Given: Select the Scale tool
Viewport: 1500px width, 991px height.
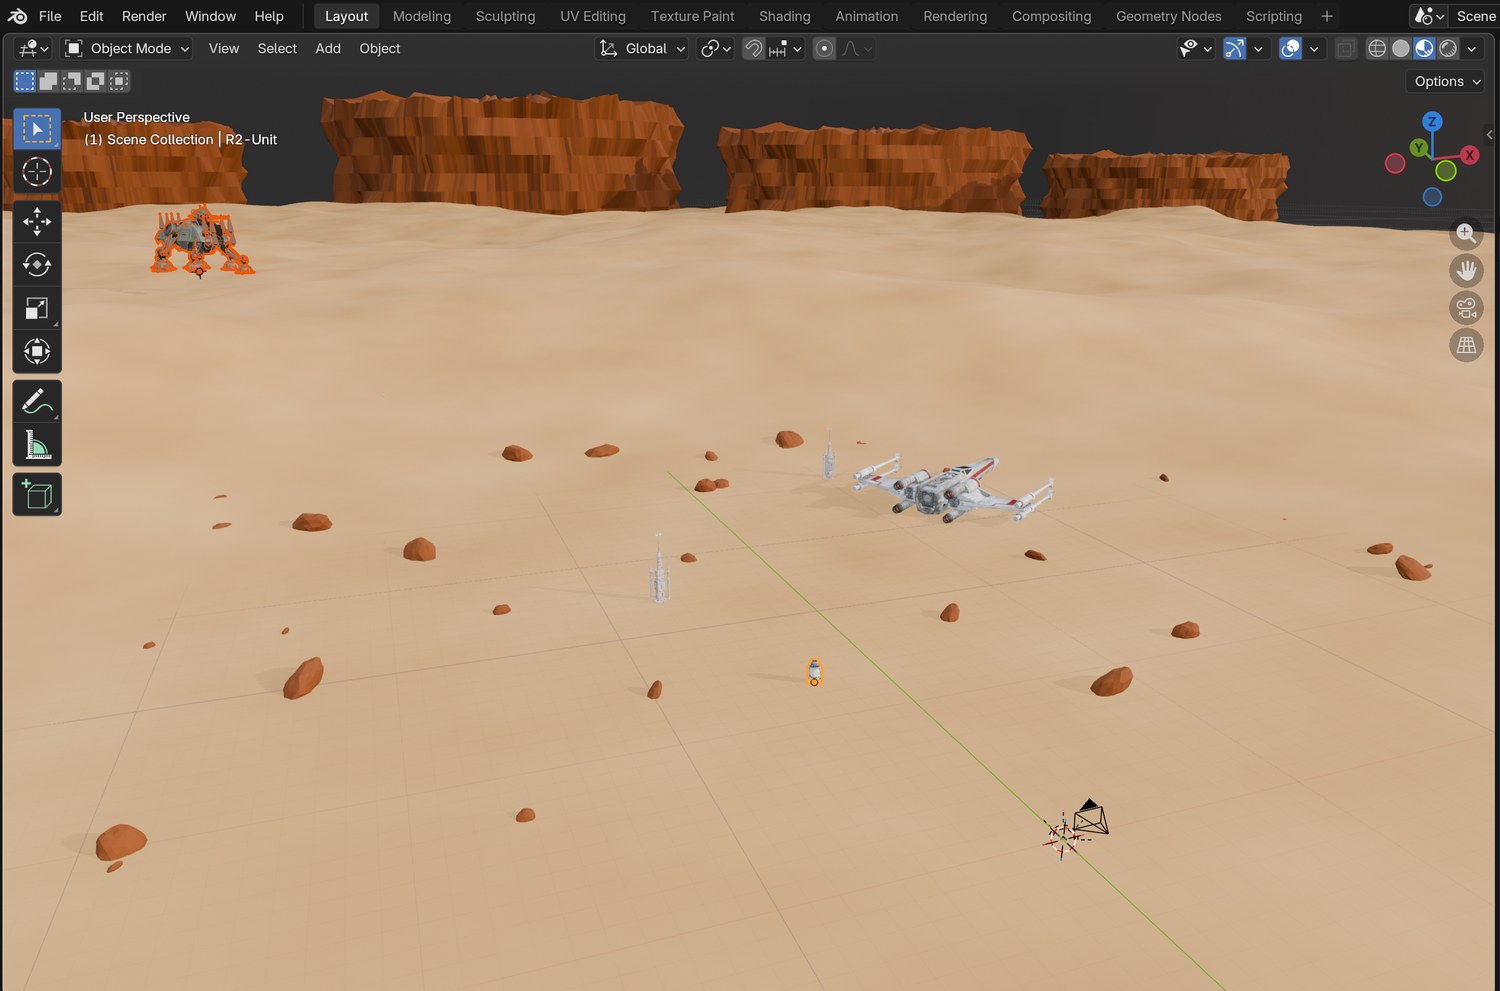Looking at the screenshot, I should coord(37,308).
